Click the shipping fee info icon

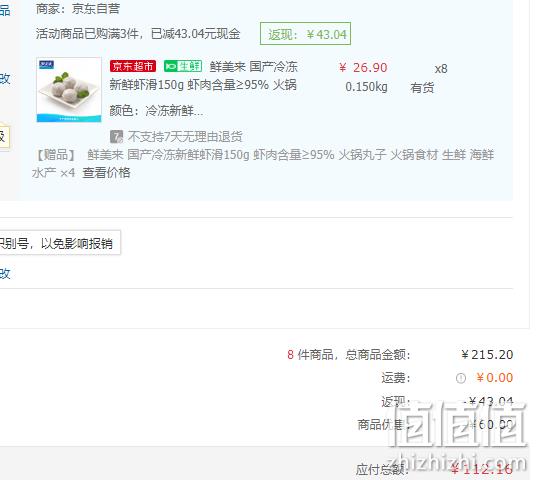pyautogui.click(x=461, y=378)
